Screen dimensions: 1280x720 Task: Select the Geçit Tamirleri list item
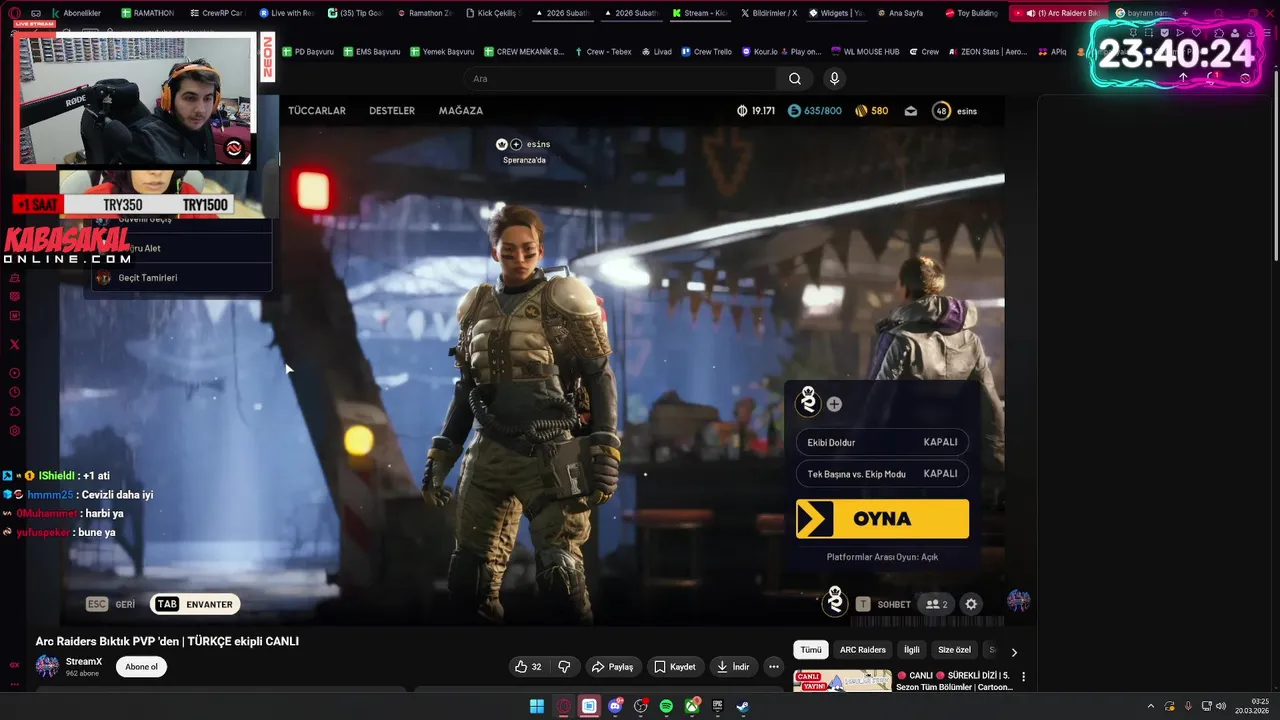pos(180,278)
